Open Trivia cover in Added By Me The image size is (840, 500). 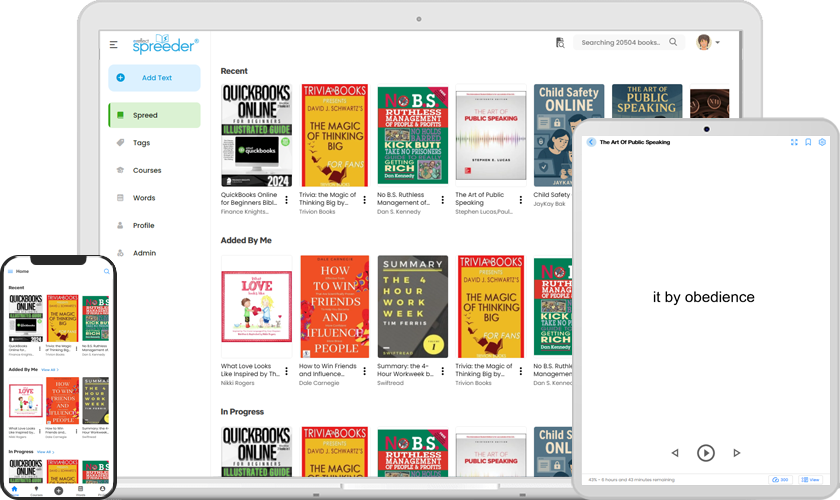(x=491, y=307)
